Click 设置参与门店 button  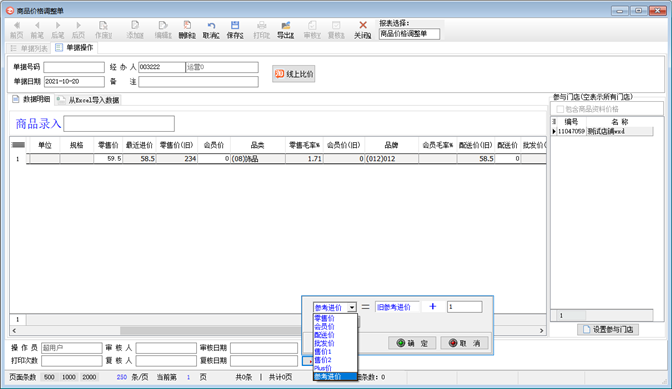pyautogui.click(x=608, y=329)
